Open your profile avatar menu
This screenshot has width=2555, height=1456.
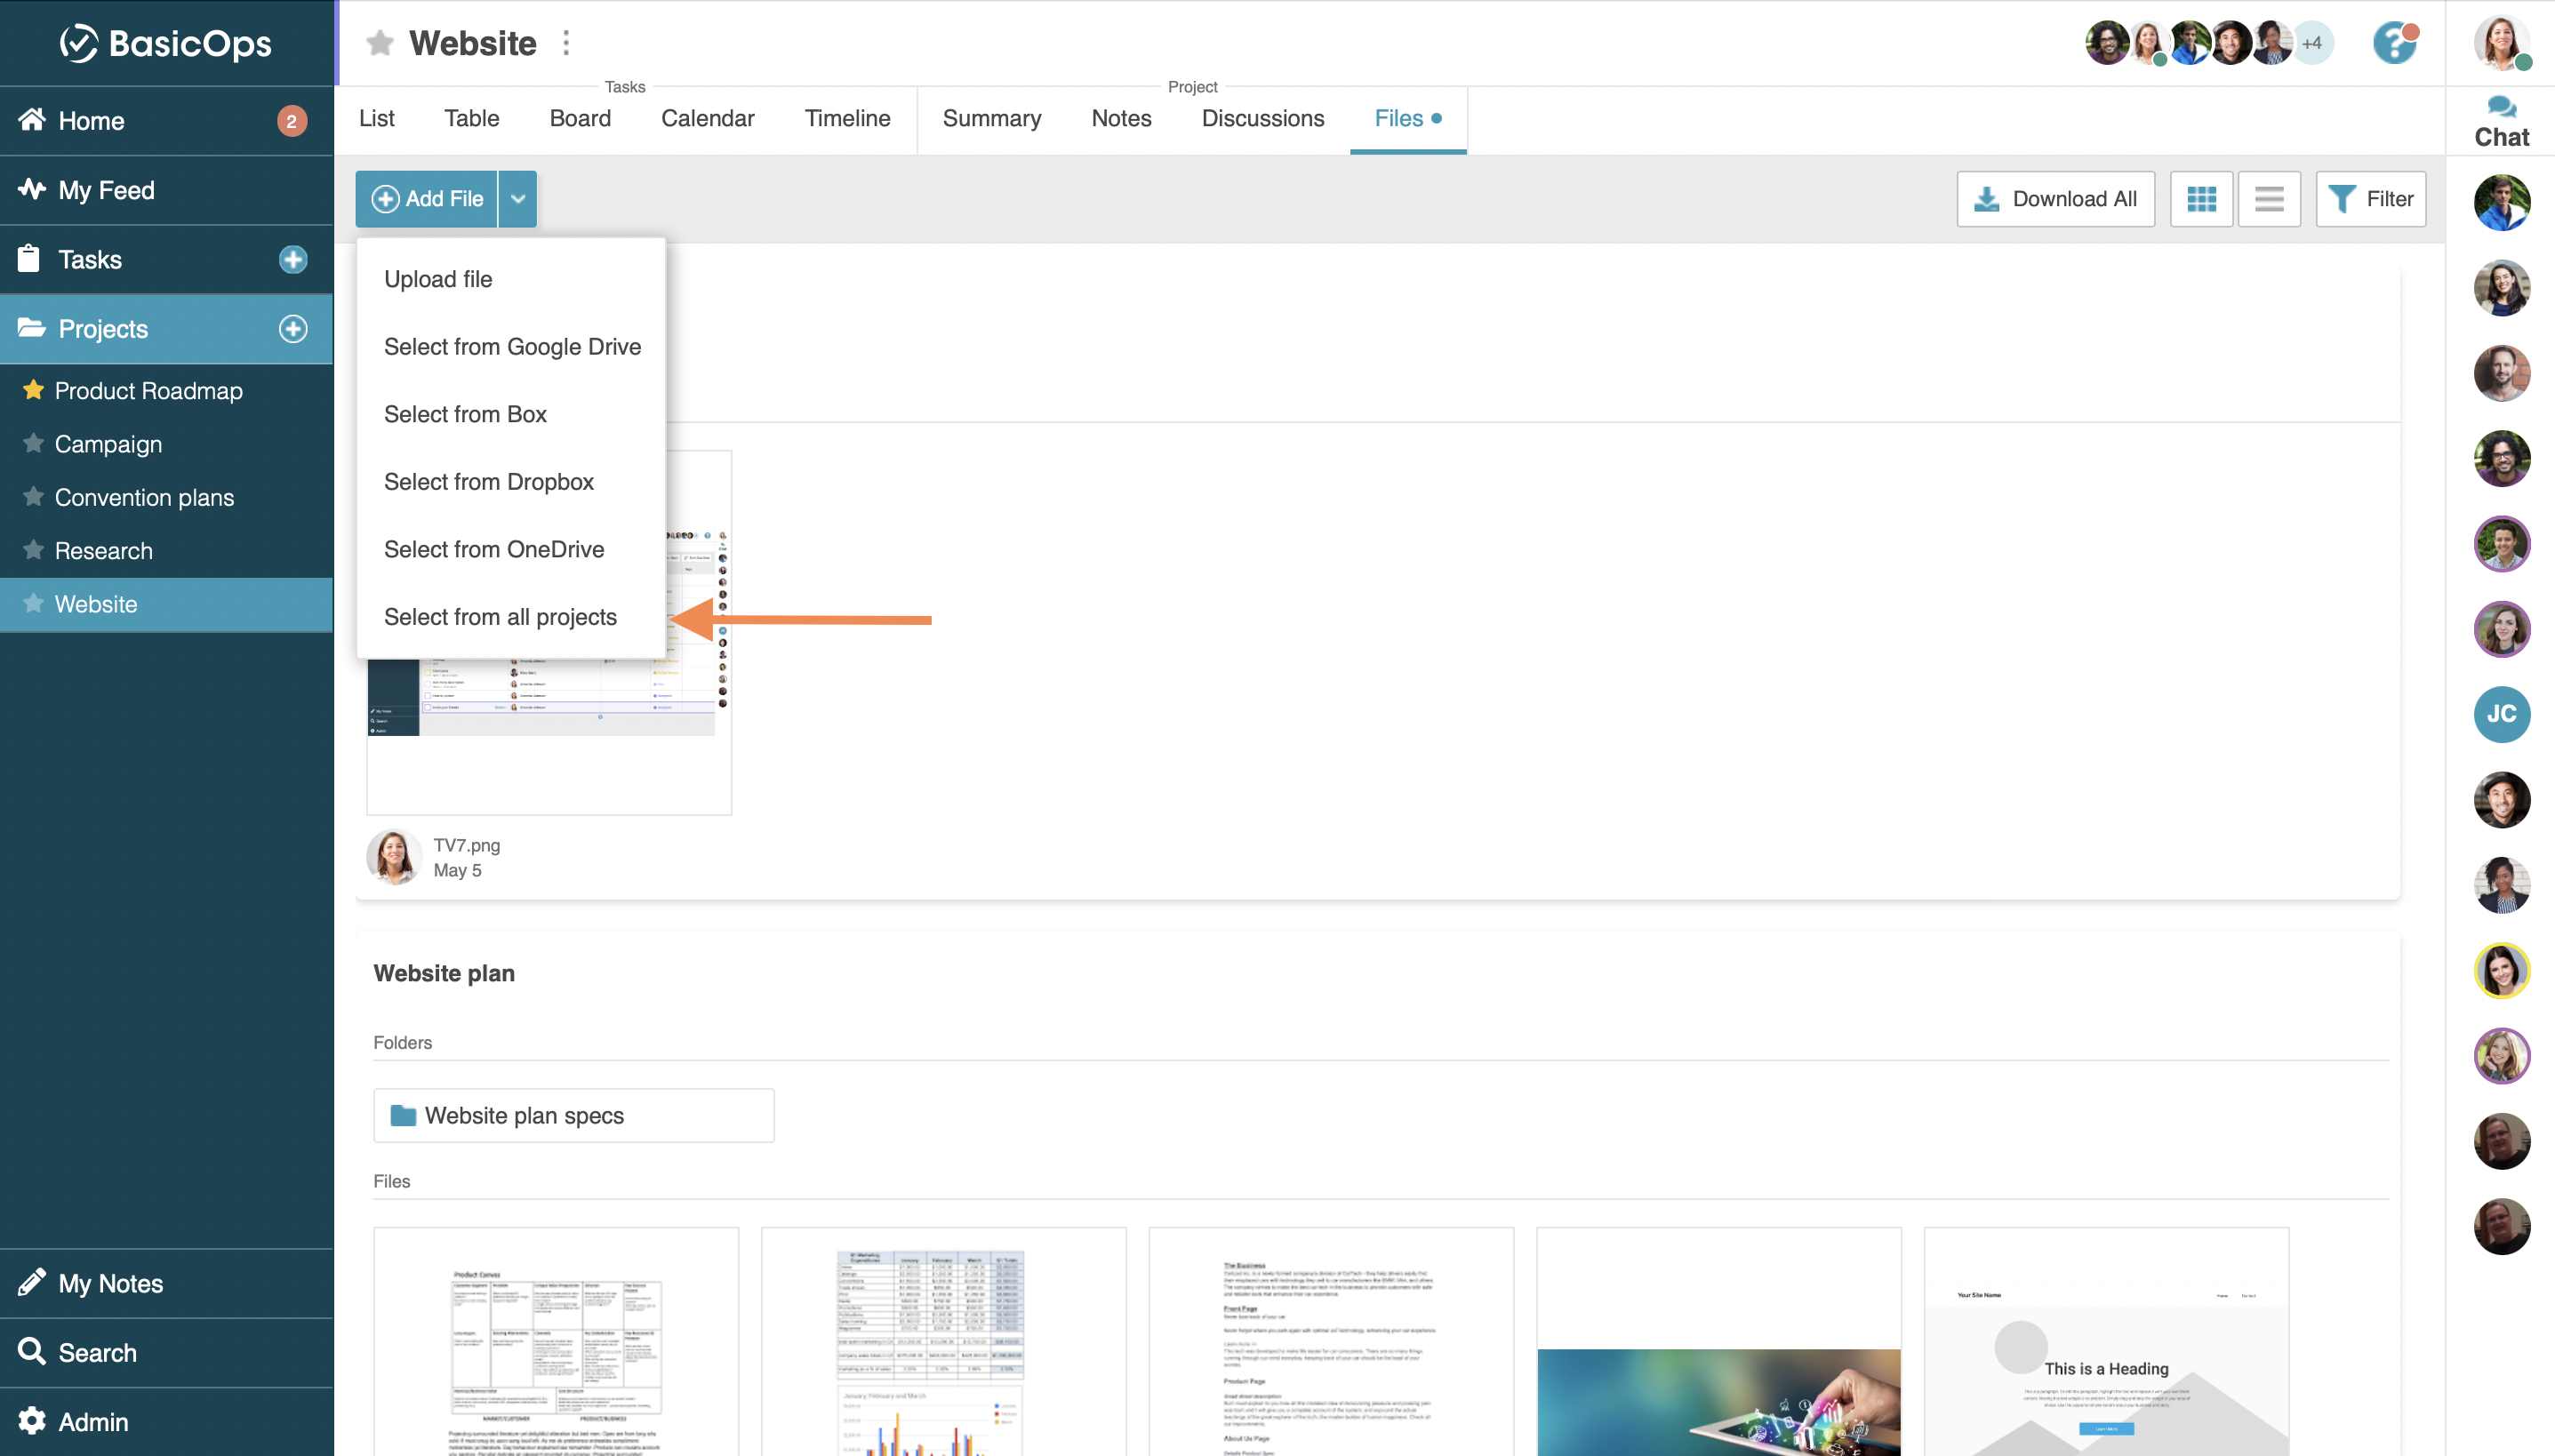tap(2502, 43)
